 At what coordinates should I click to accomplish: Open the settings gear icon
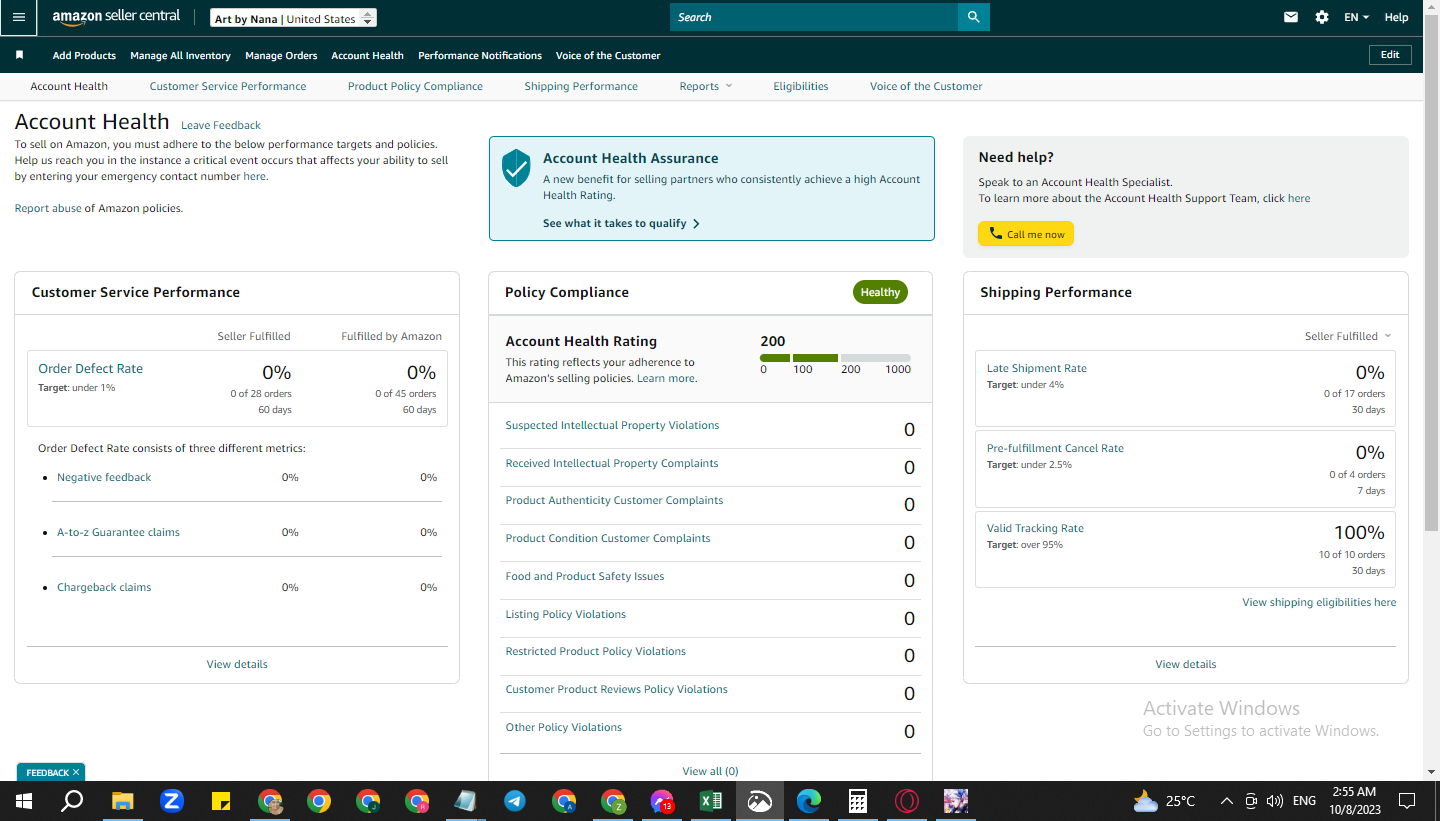pyautogui.click(x=1322, y=17)
